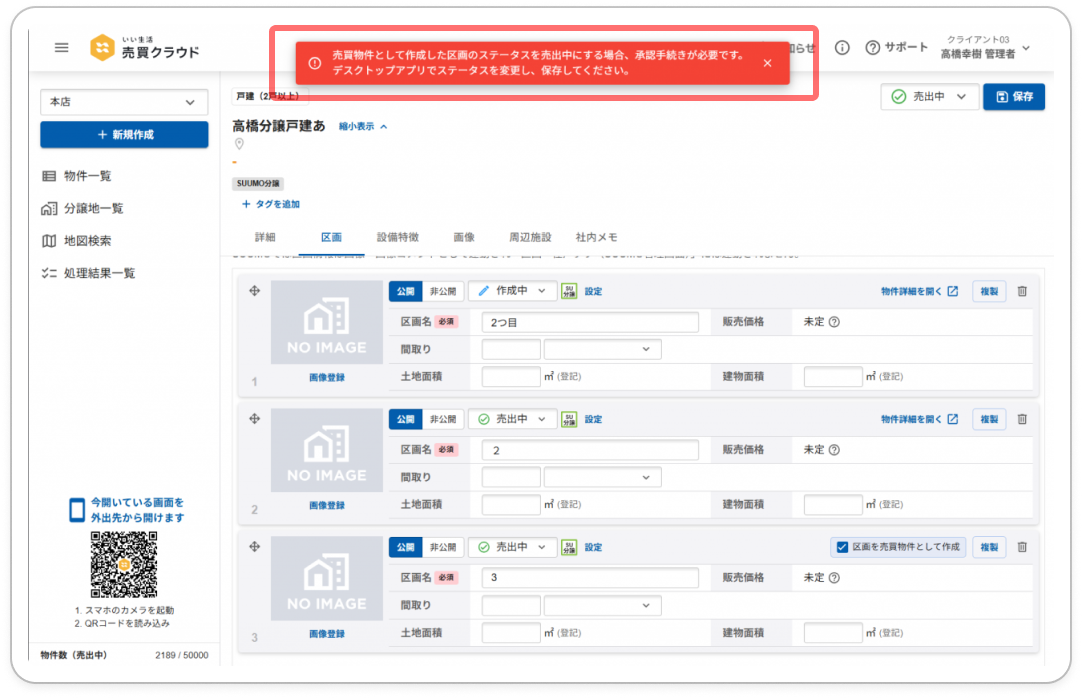Screen dimensions: 1082x698
Task: Delete lot 2 with trash icon
Action: pyautogui.click(x=1022, y=419)
